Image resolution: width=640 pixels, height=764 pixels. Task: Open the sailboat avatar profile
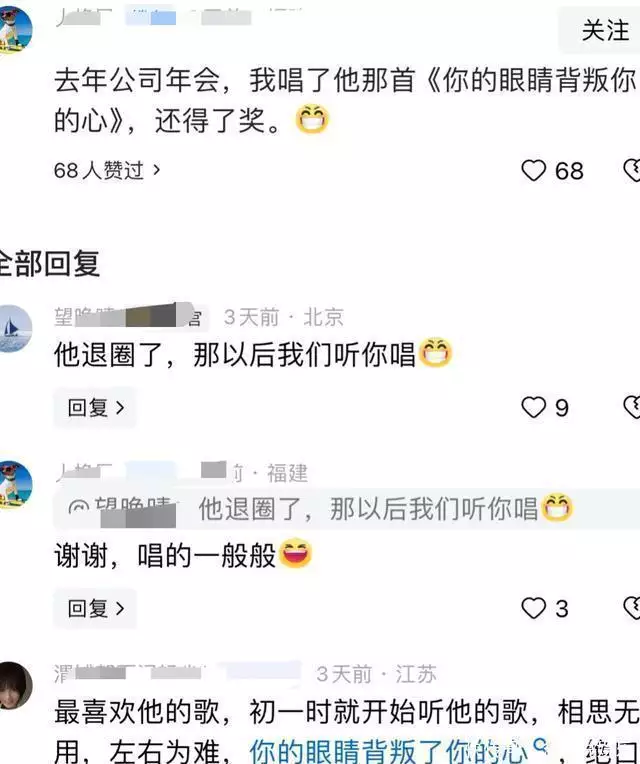click(x=14, y=328)
